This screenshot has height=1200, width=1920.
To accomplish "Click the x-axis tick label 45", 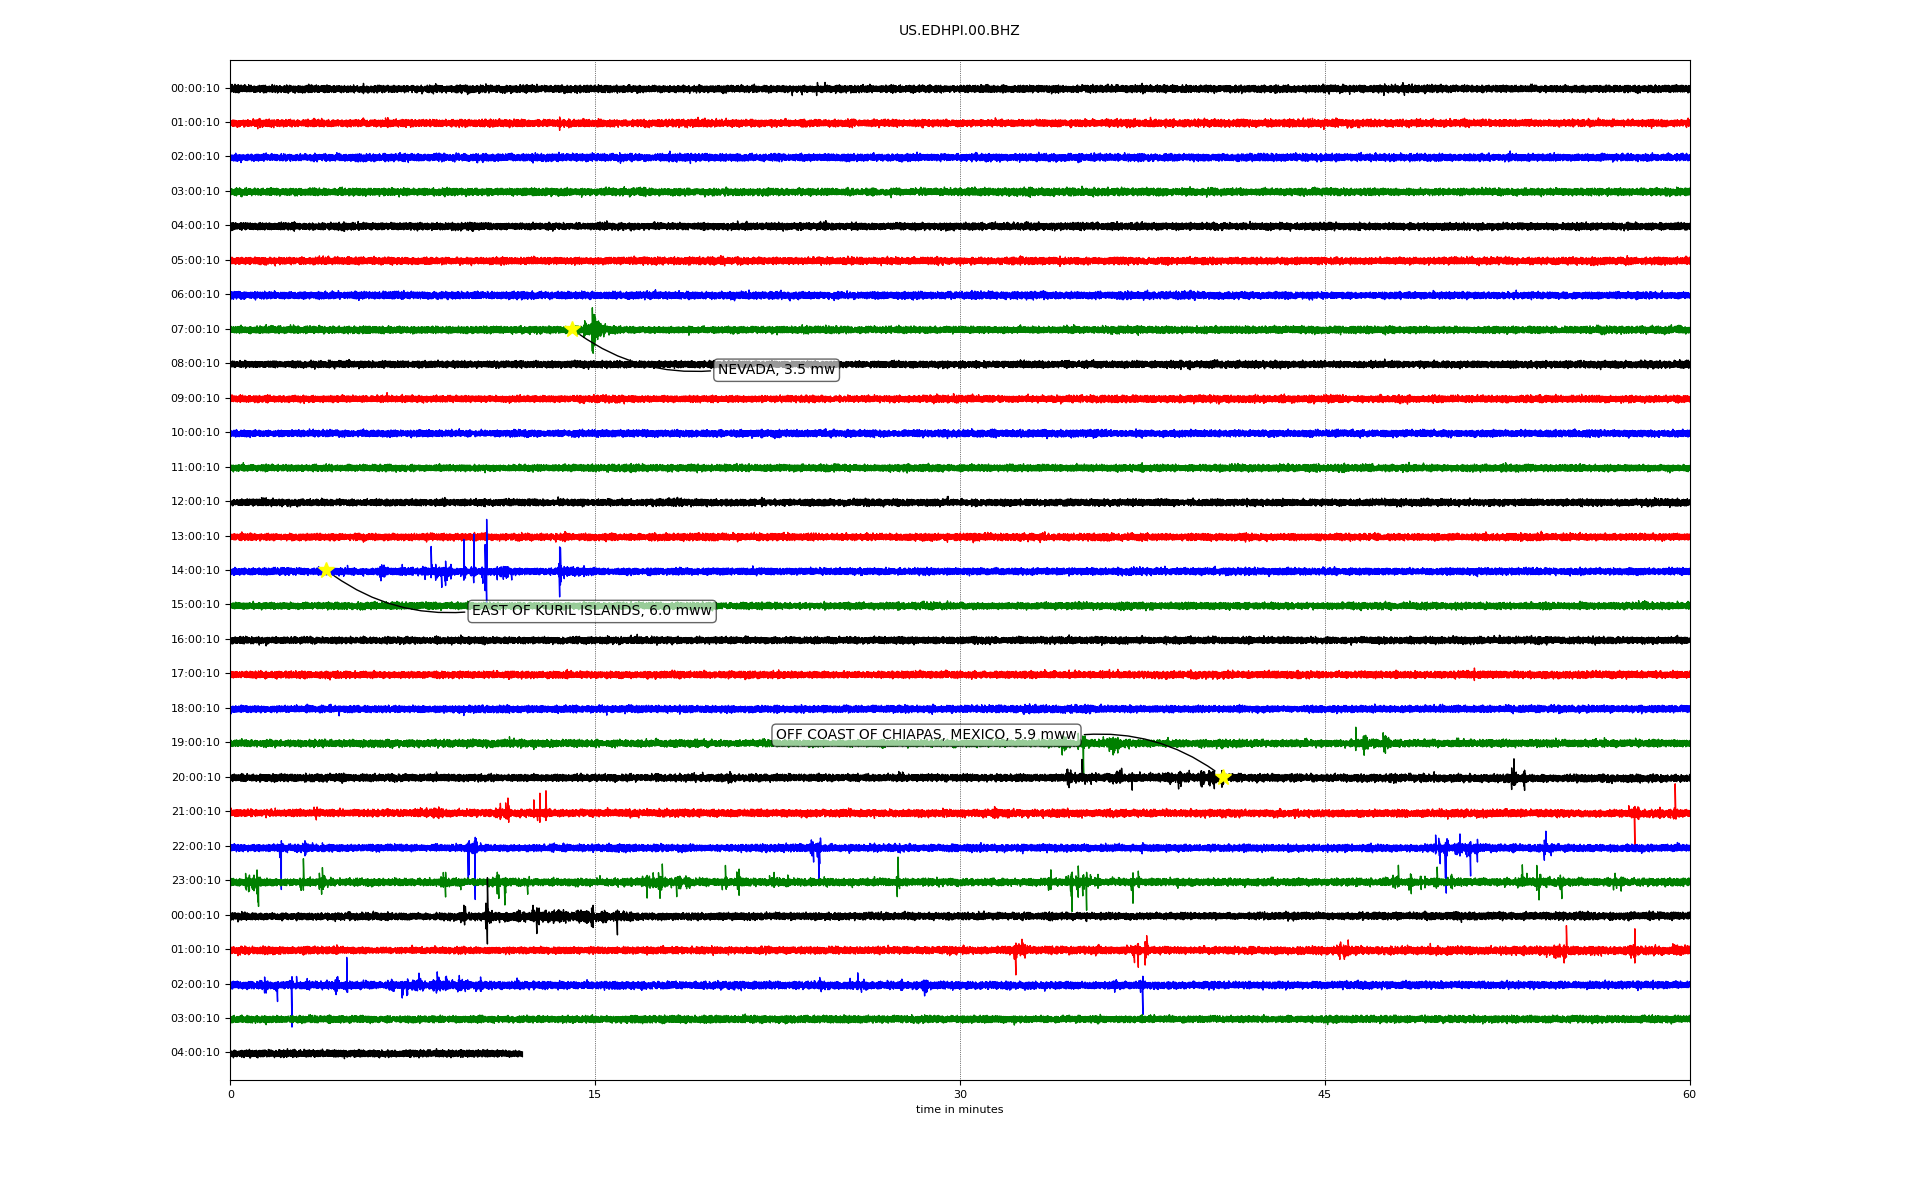I will click(1325, 1094).
